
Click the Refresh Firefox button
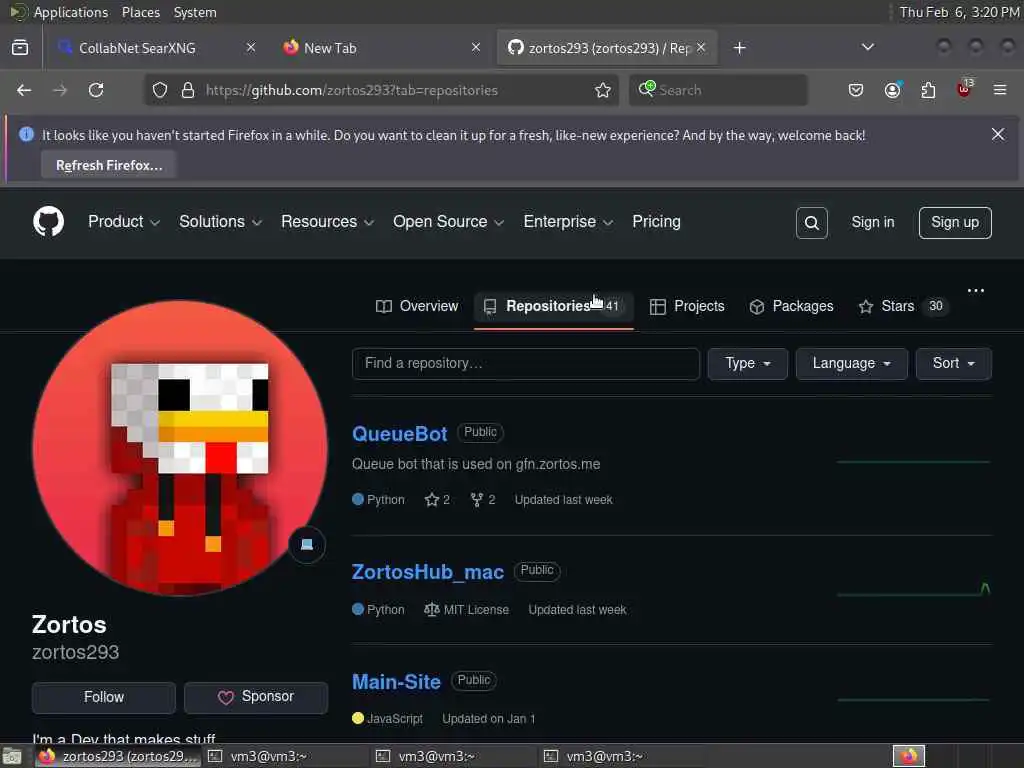point(108,165)
